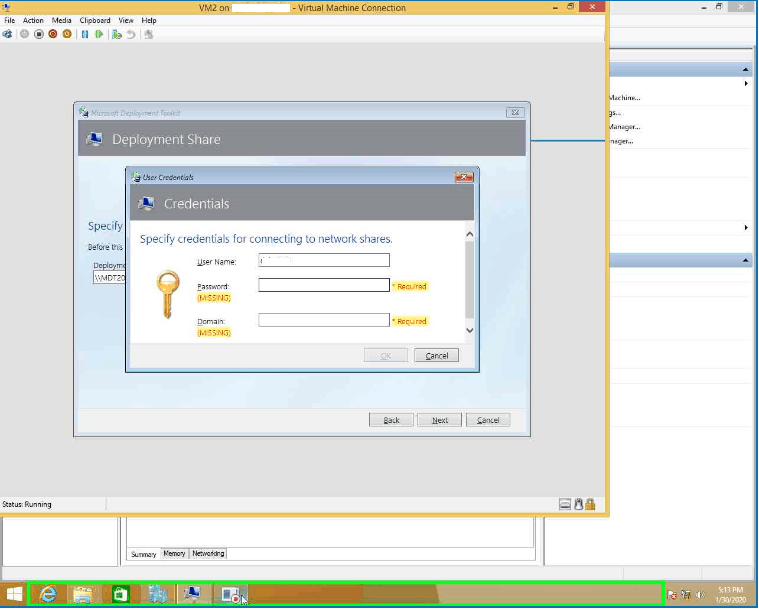
Task: Click the green Reset toolbar icon
Action: pos(99,34)
